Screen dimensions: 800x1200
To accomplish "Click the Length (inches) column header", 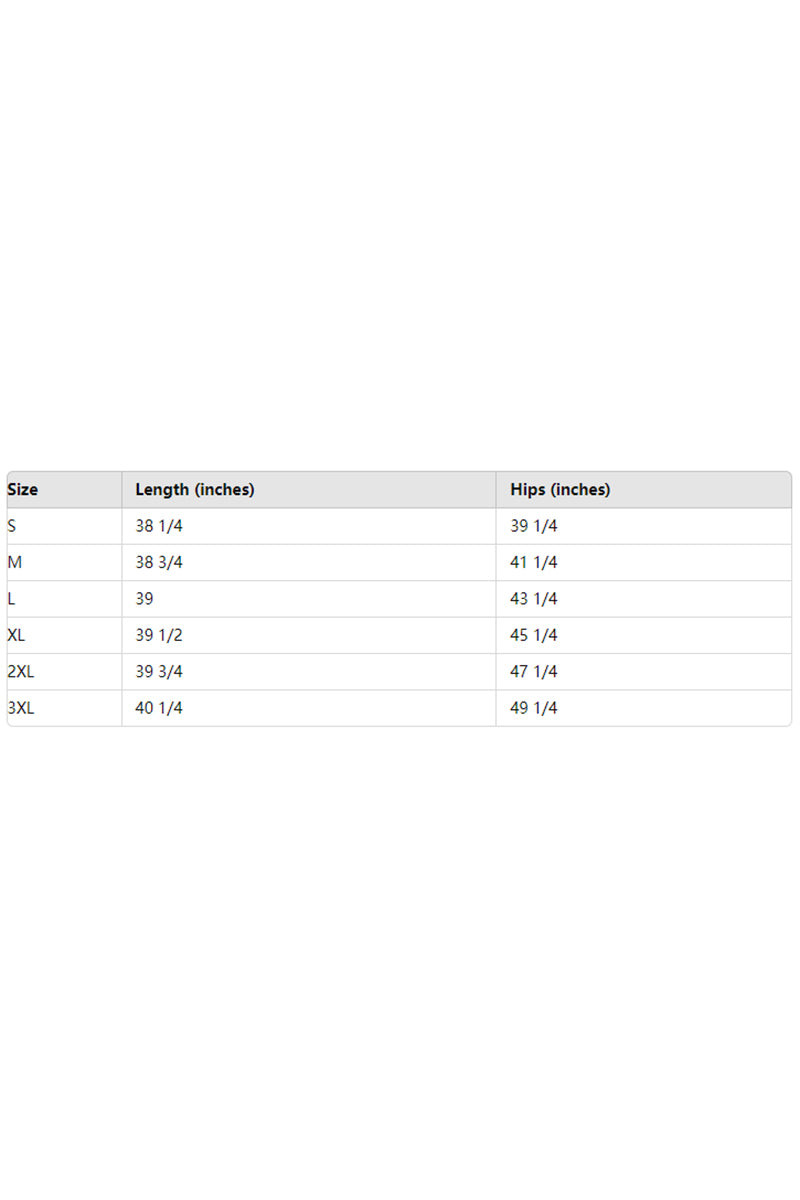I will tap(195, 490).
